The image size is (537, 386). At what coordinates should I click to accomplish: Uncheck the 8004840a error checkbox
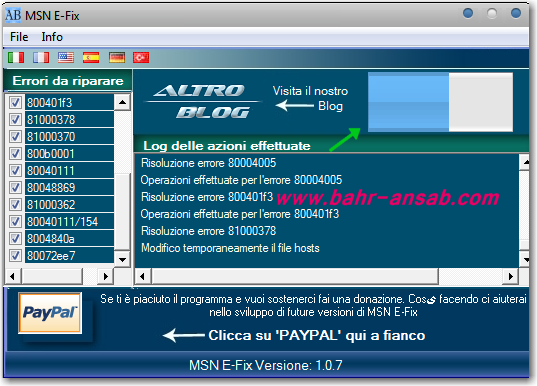[x=15, y=238]
